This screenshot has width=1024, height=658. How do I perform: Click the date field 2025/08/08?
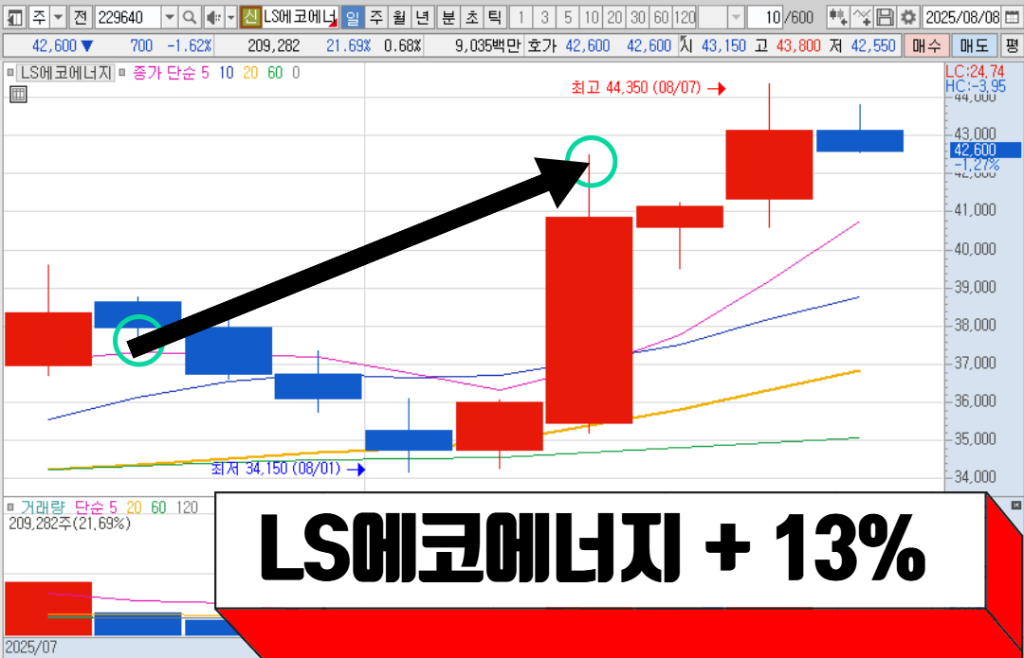click(963, 17)
